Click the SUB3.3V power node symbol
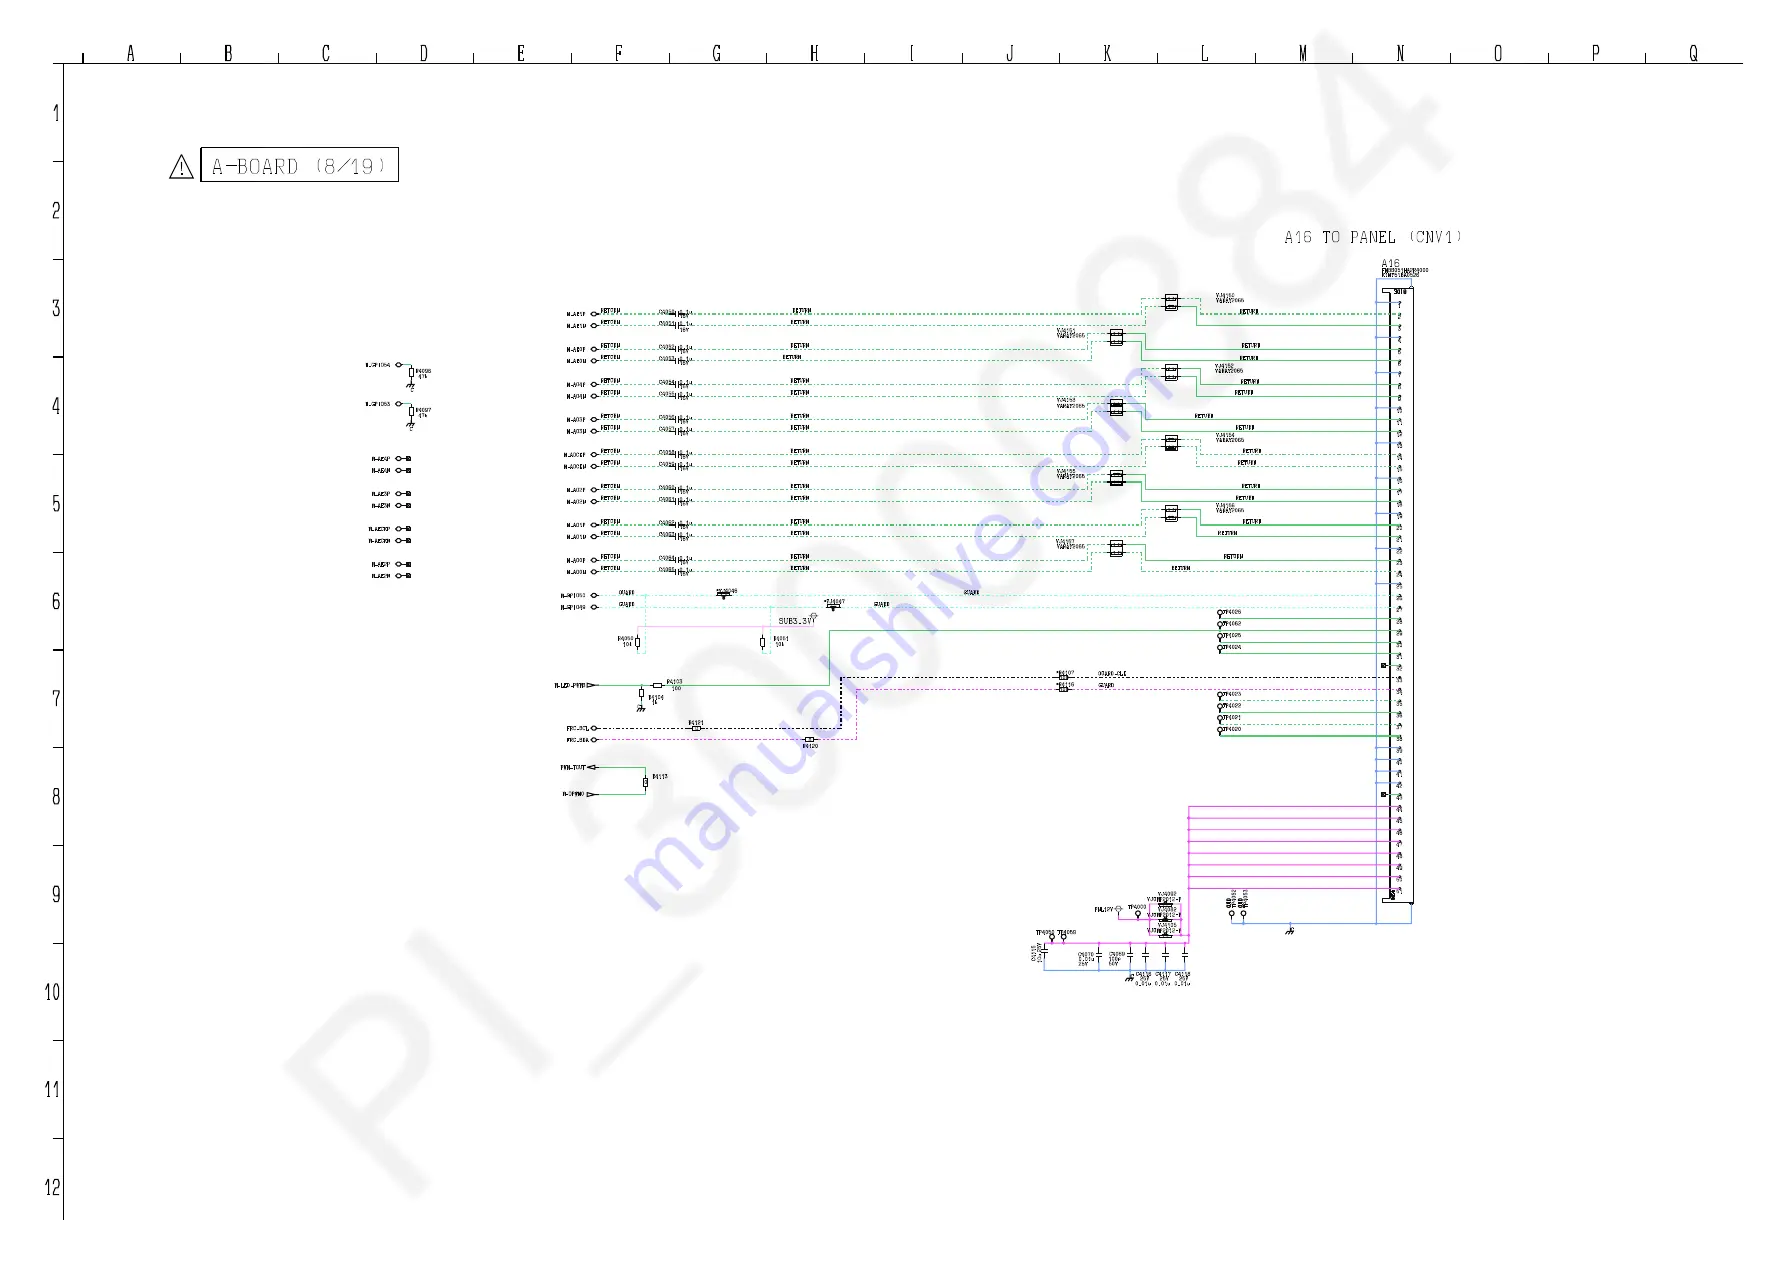The image size is (1787, 1263). point(814,616)
